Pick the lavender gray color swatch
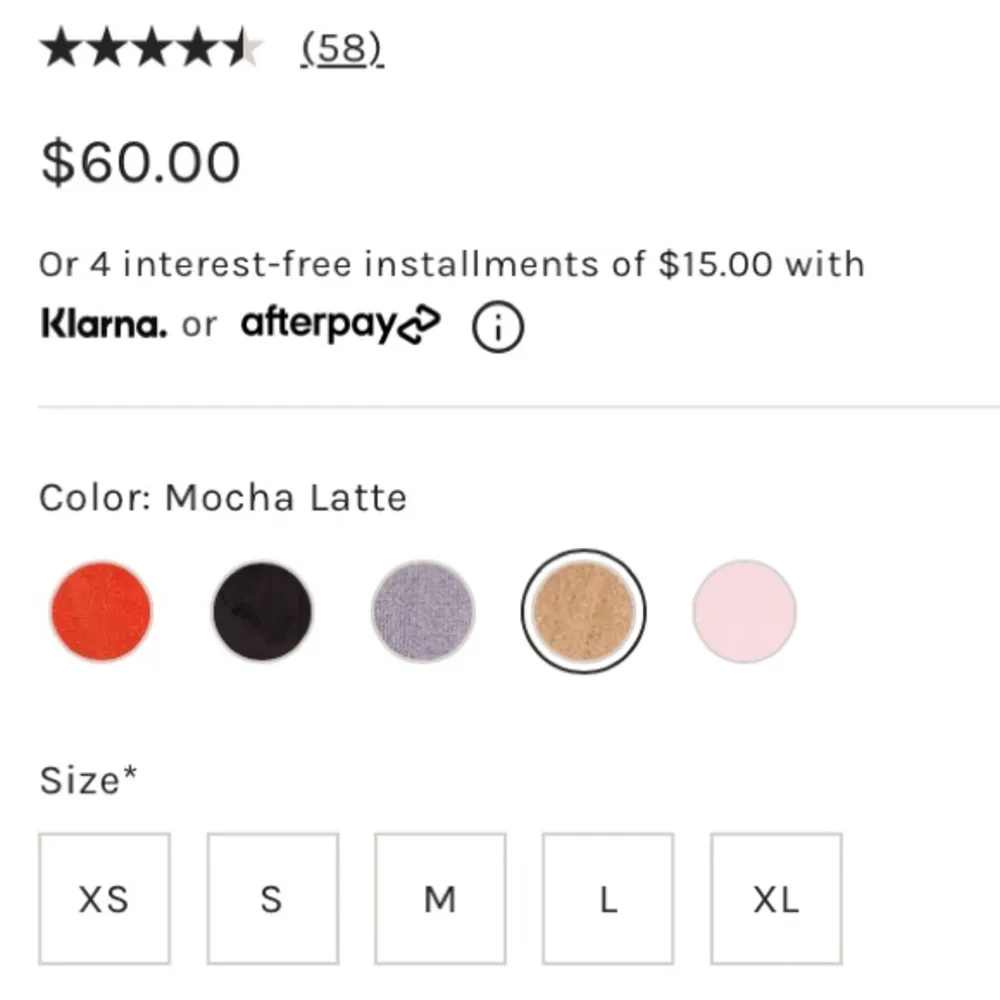The height and width of the screenshot is (1000, 1000). [x=423, y=611]
